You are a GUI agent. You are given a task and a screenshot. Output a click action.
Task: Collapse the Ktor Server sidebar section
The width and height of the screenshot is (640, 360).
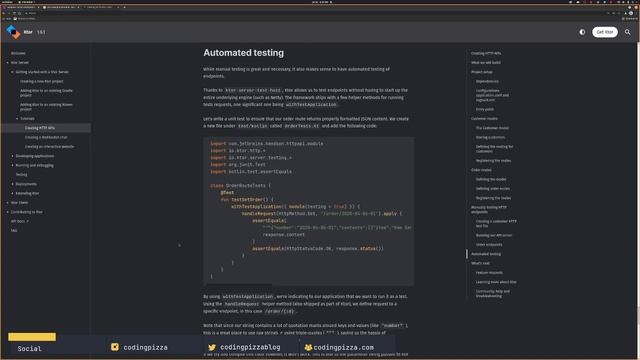point(7,62)
